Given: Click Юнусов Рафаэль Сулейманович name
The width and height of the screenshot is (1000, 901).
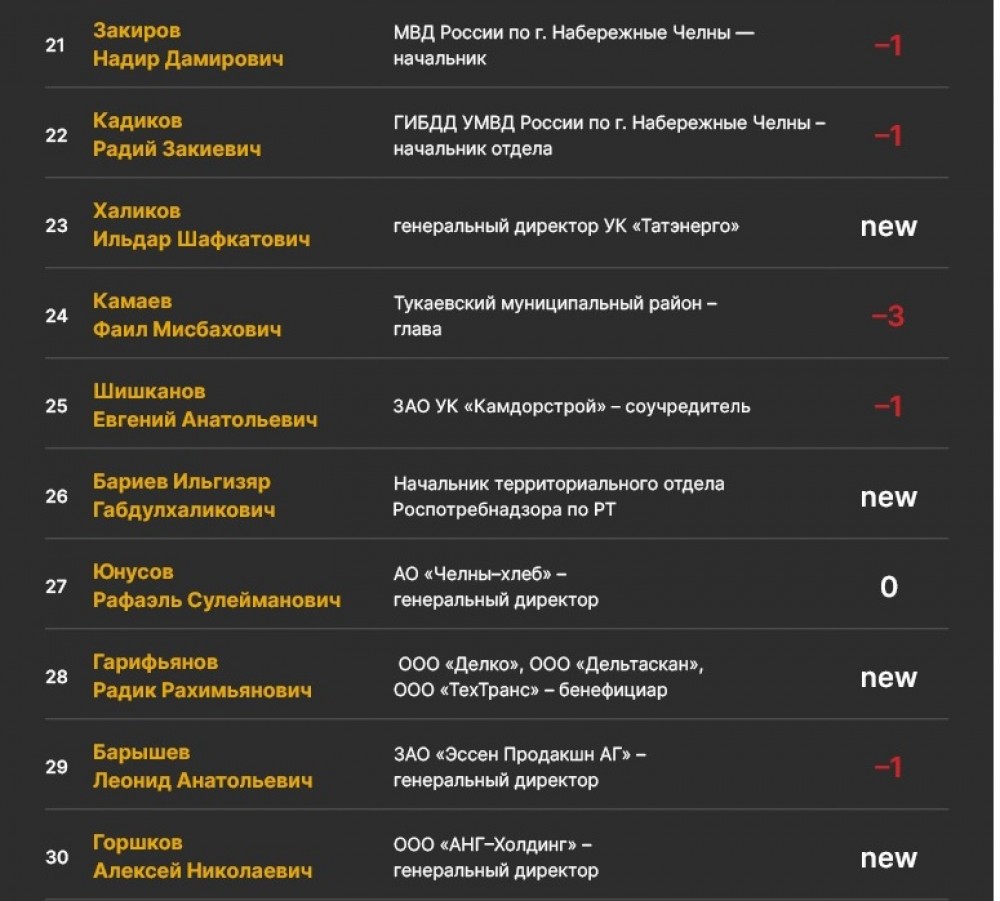Looking at the screenshot, I should tap(216, 586).
